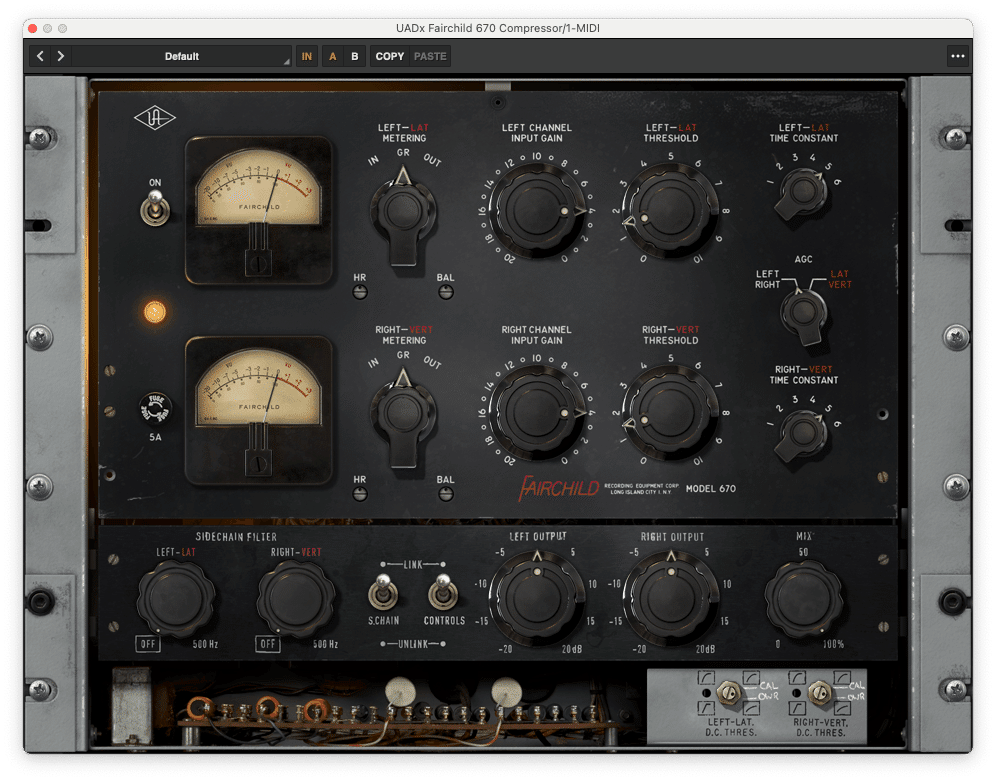Image resolution: width=996 pixels, height=781 pixels.
Task: Adjust the Right-Vert HR trim screw
Action: click(360, 494)
